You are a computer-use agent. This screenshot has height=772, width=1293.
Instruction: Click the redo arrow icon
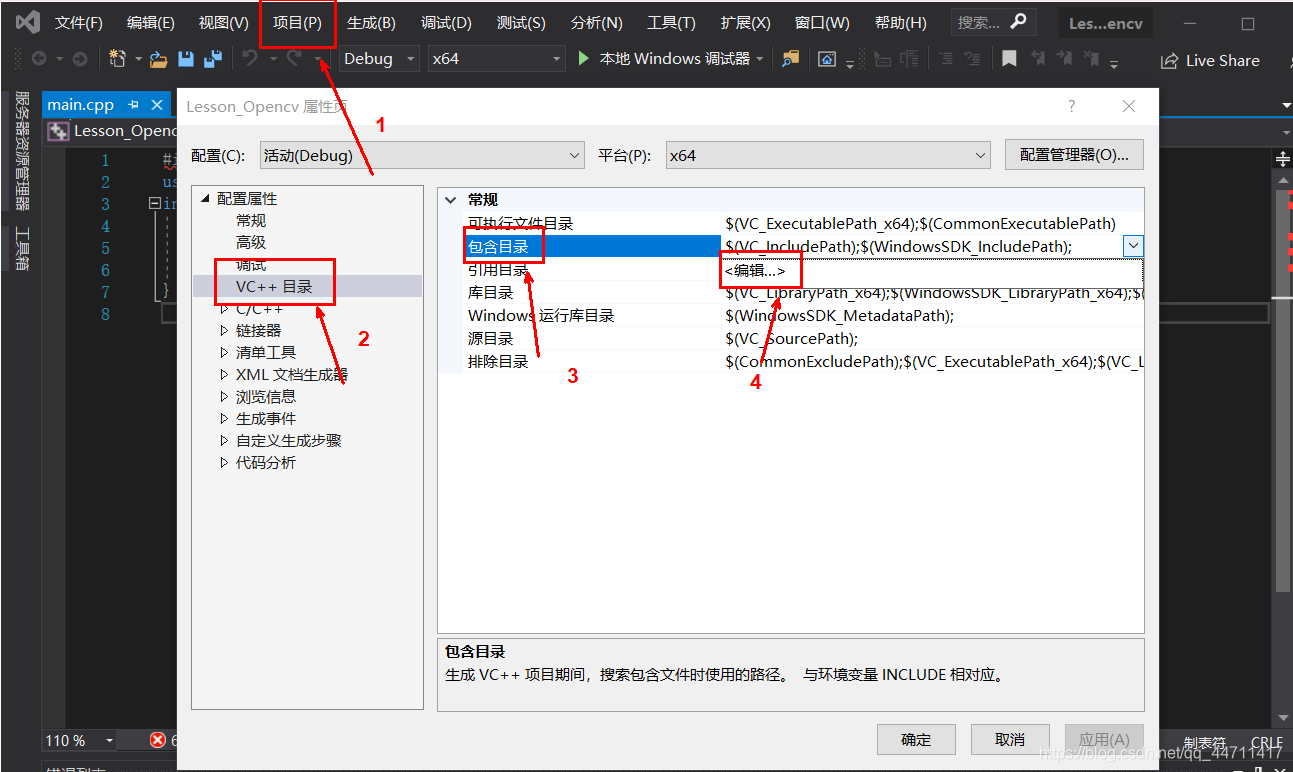tap(294, 59)
